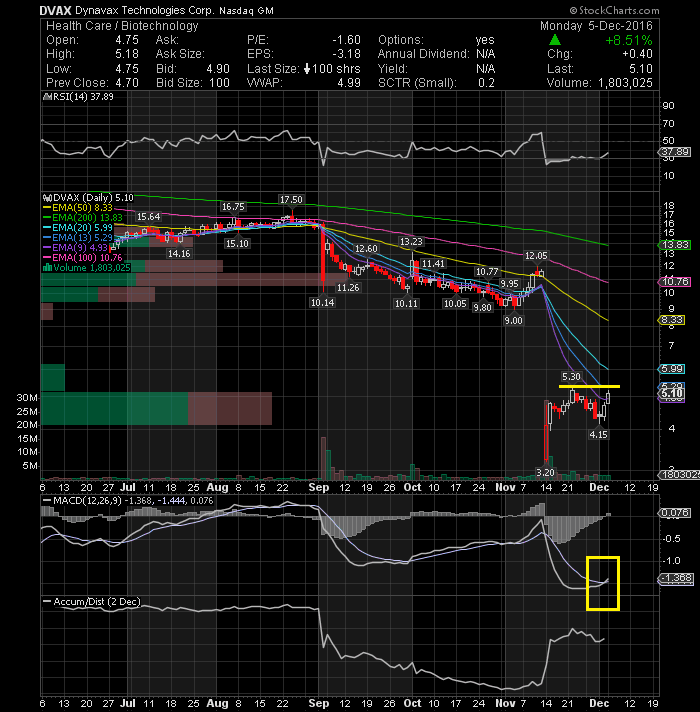
Task: Click the EMA(100) 10.76 legend entry
Action: (83, 257)
